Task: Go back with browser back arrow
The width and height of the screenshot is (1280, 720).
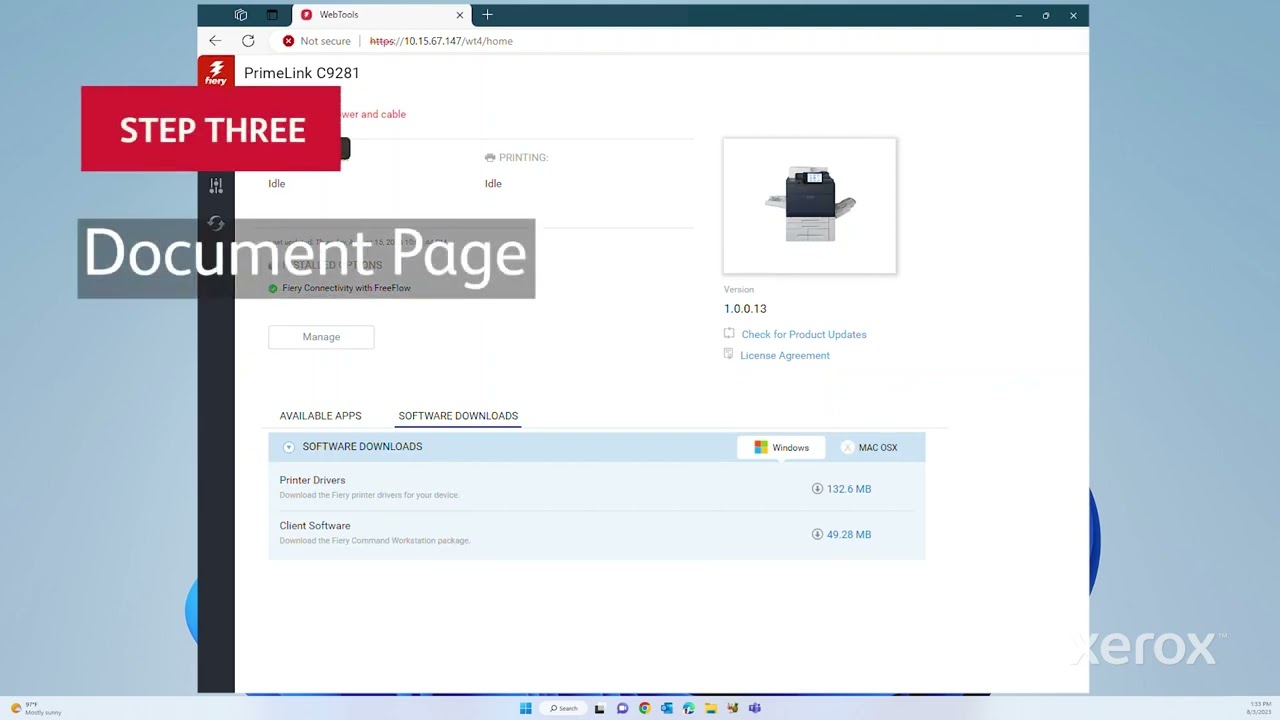Action: click(x=215, y=41)
